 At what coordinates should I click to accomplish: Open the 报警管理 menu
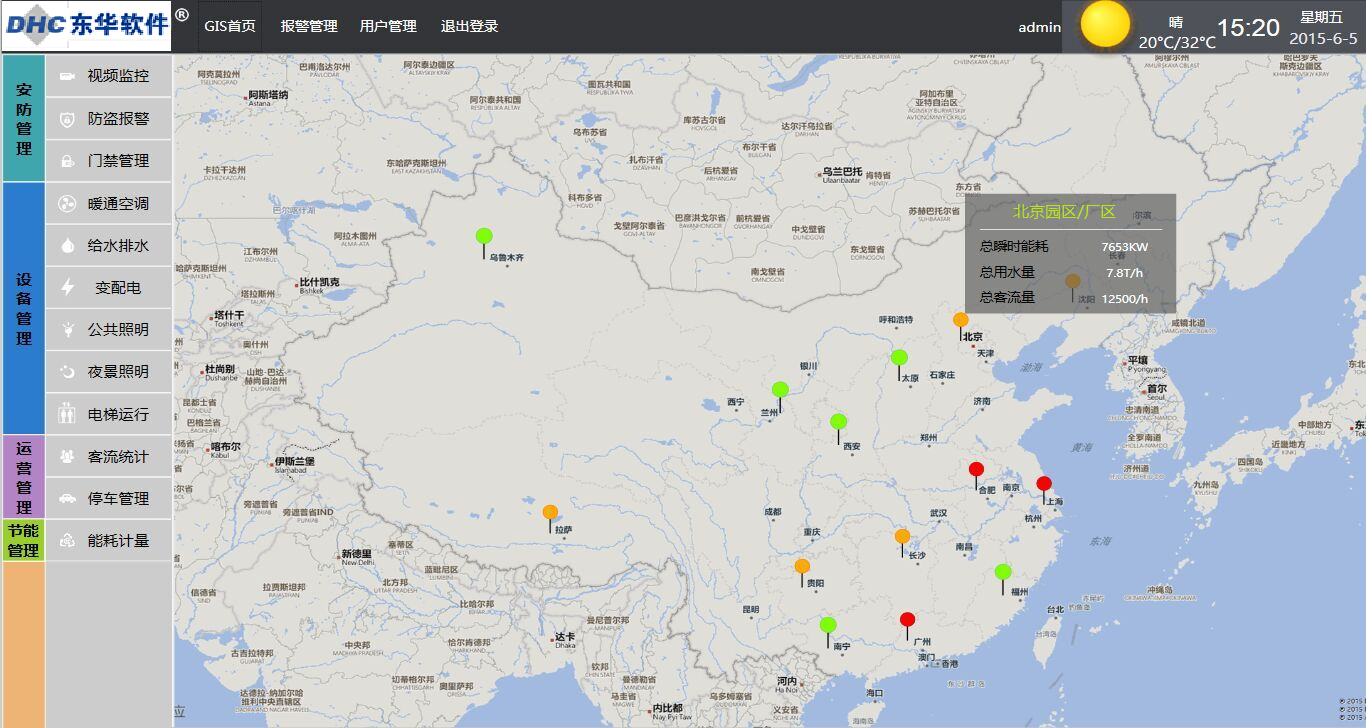[309, 27]
